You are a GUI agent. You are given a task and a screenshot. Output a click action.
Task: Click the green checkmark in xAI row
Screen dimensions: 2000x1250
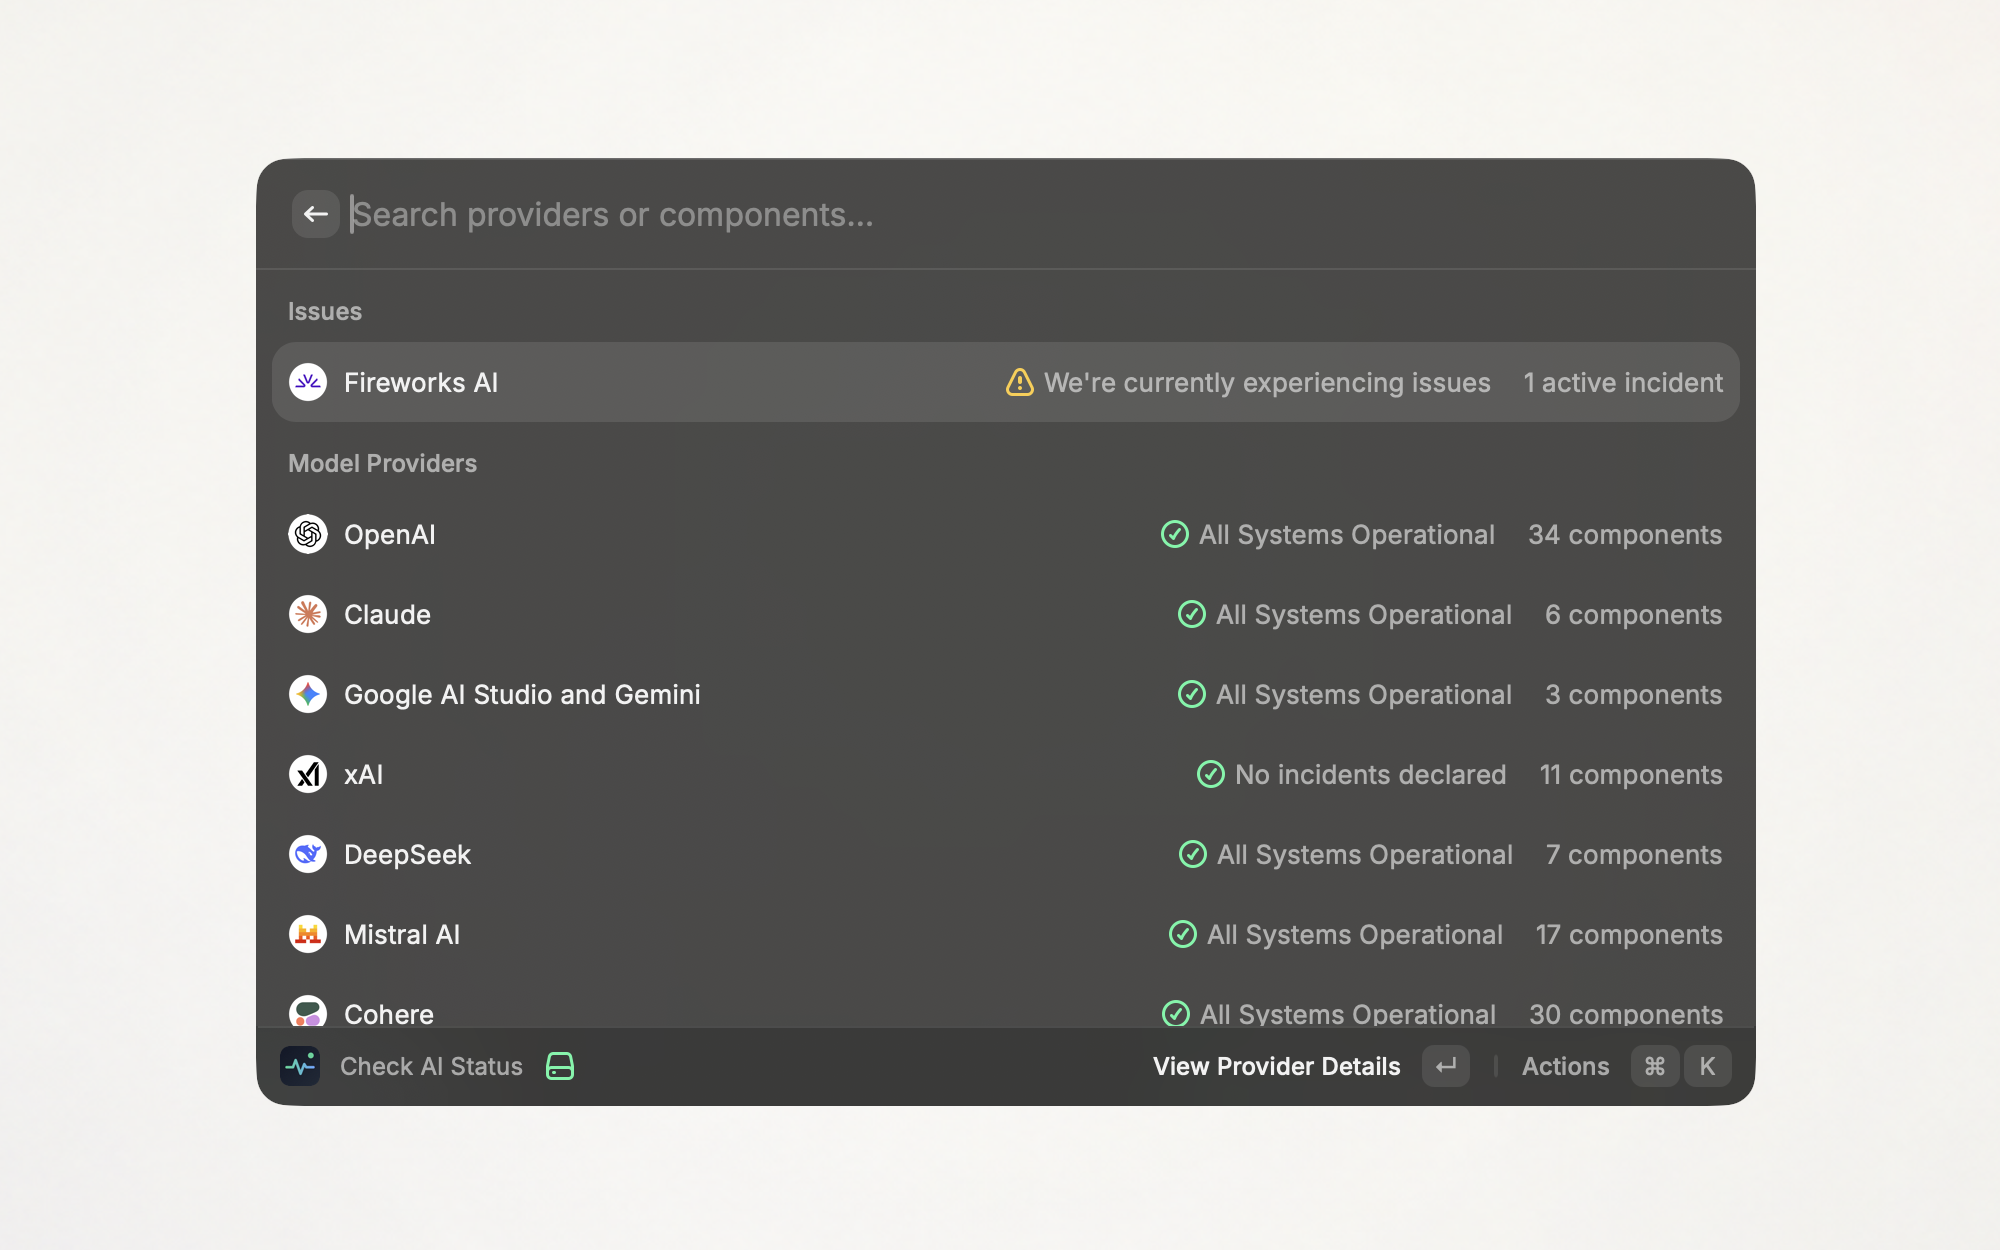[x=1211, y=774]
